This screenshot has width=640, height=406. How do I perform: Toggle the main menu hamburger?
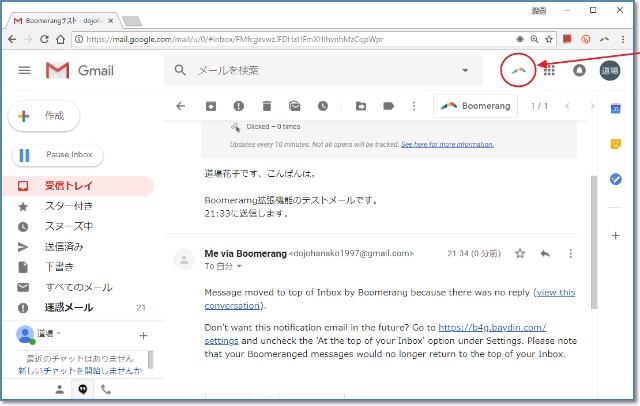tap(25, 70)
